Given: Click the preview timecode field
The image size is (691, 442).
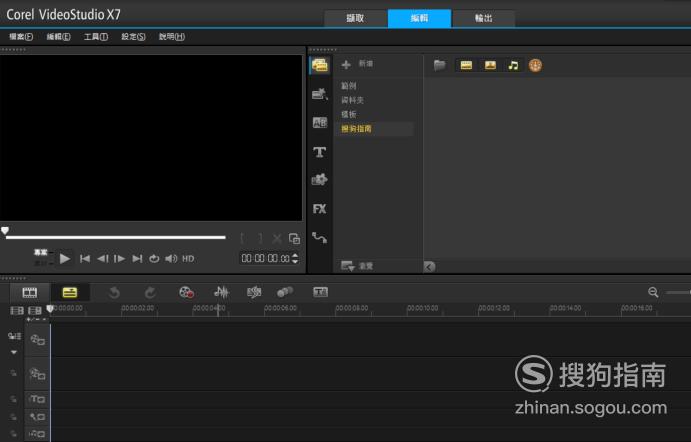Looking at the screenshot, I should pos(265,259).
